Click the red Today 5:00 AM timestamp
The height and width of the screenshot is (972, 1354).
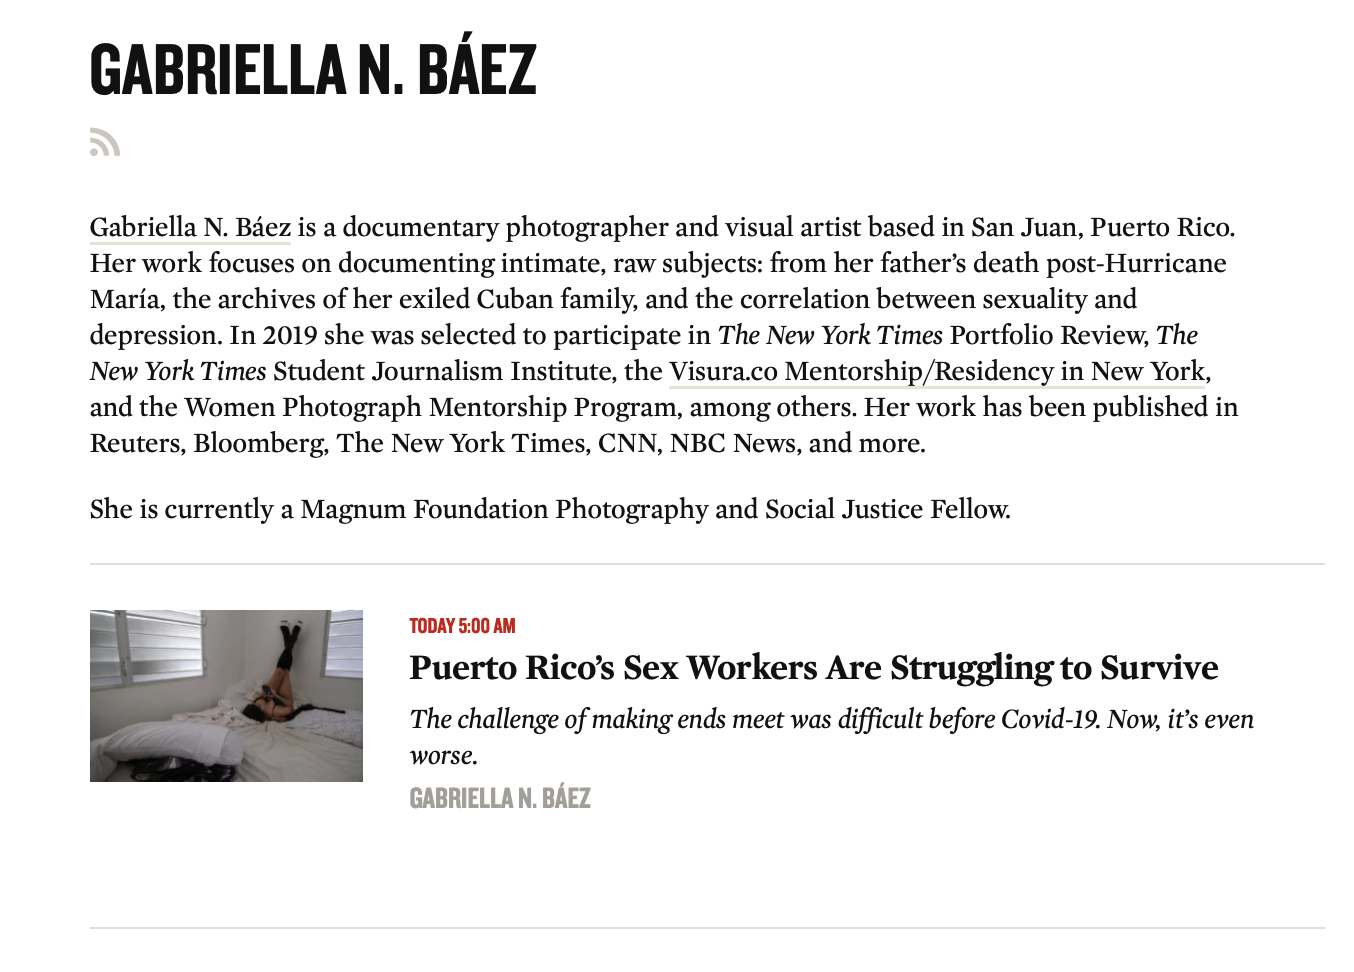click(462, 626)
